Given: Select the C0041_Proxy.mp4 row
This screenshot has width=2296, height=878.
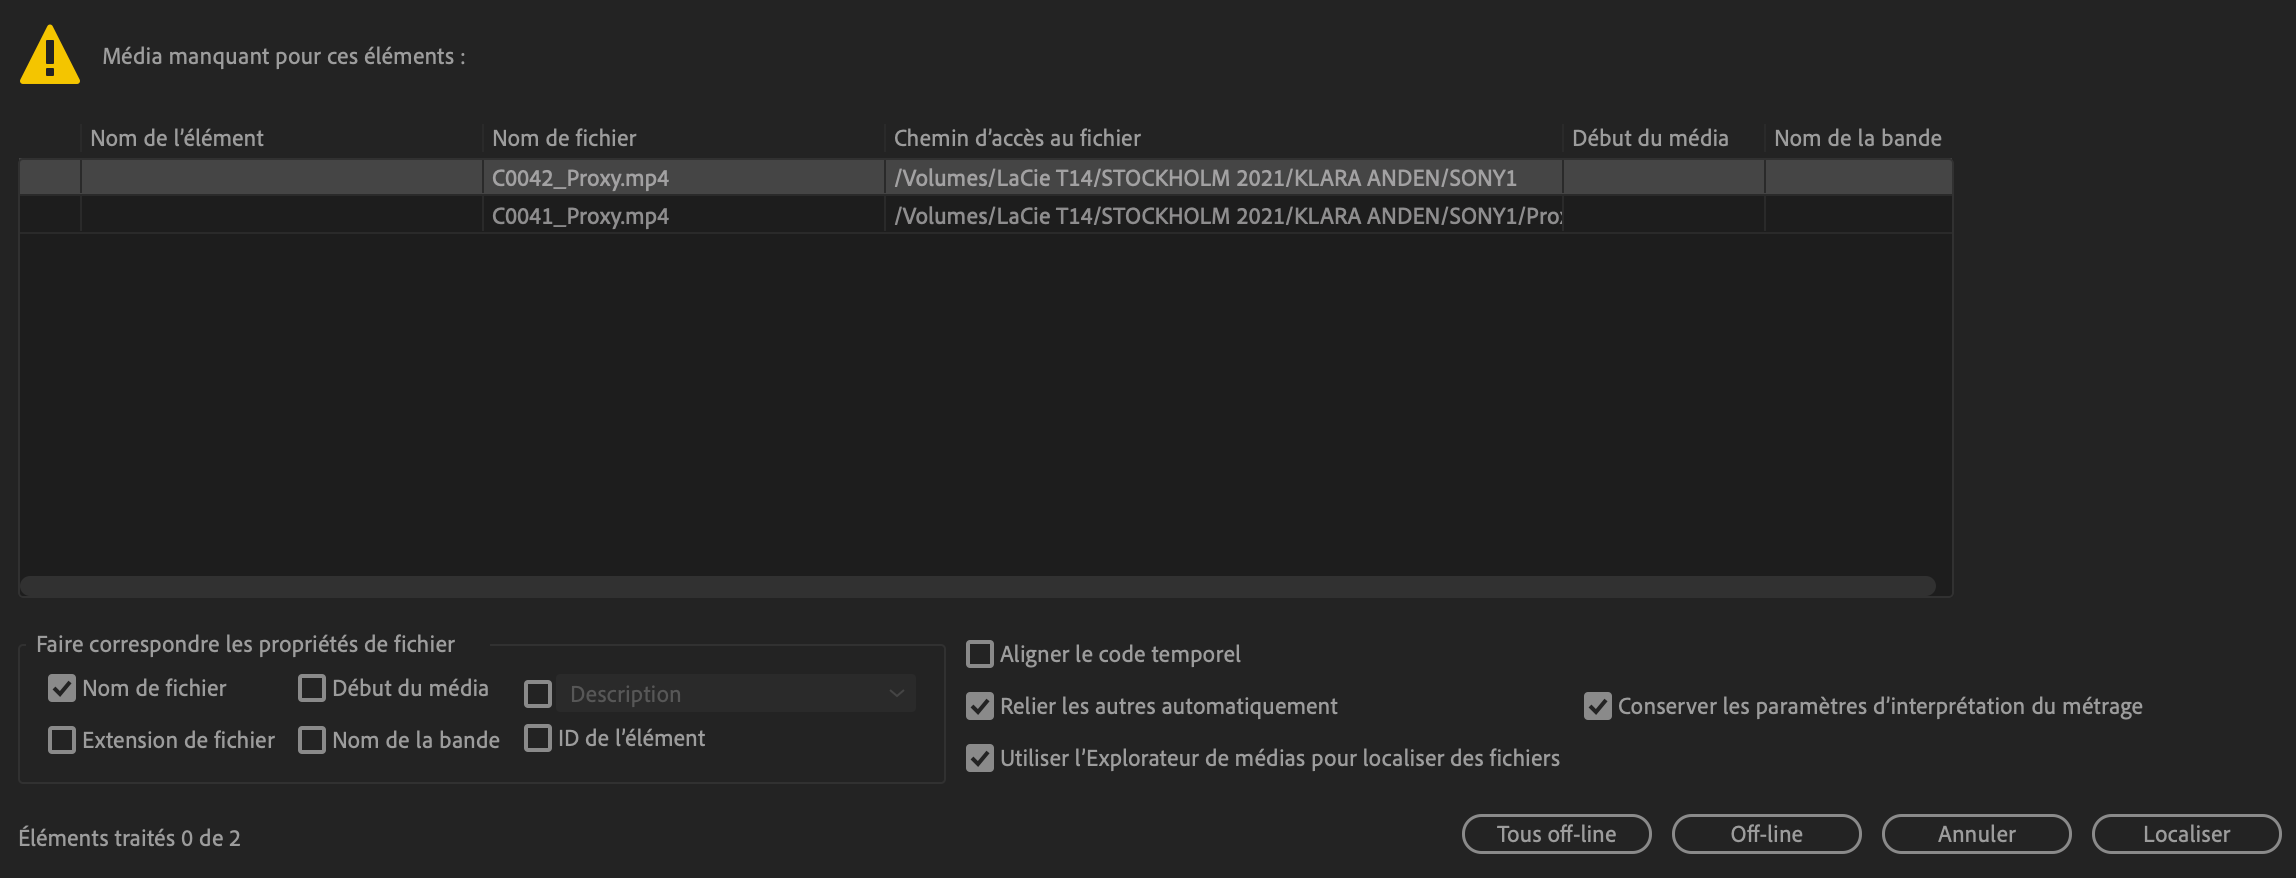Looking at the screenshot, I should click(x=580, y=216).
